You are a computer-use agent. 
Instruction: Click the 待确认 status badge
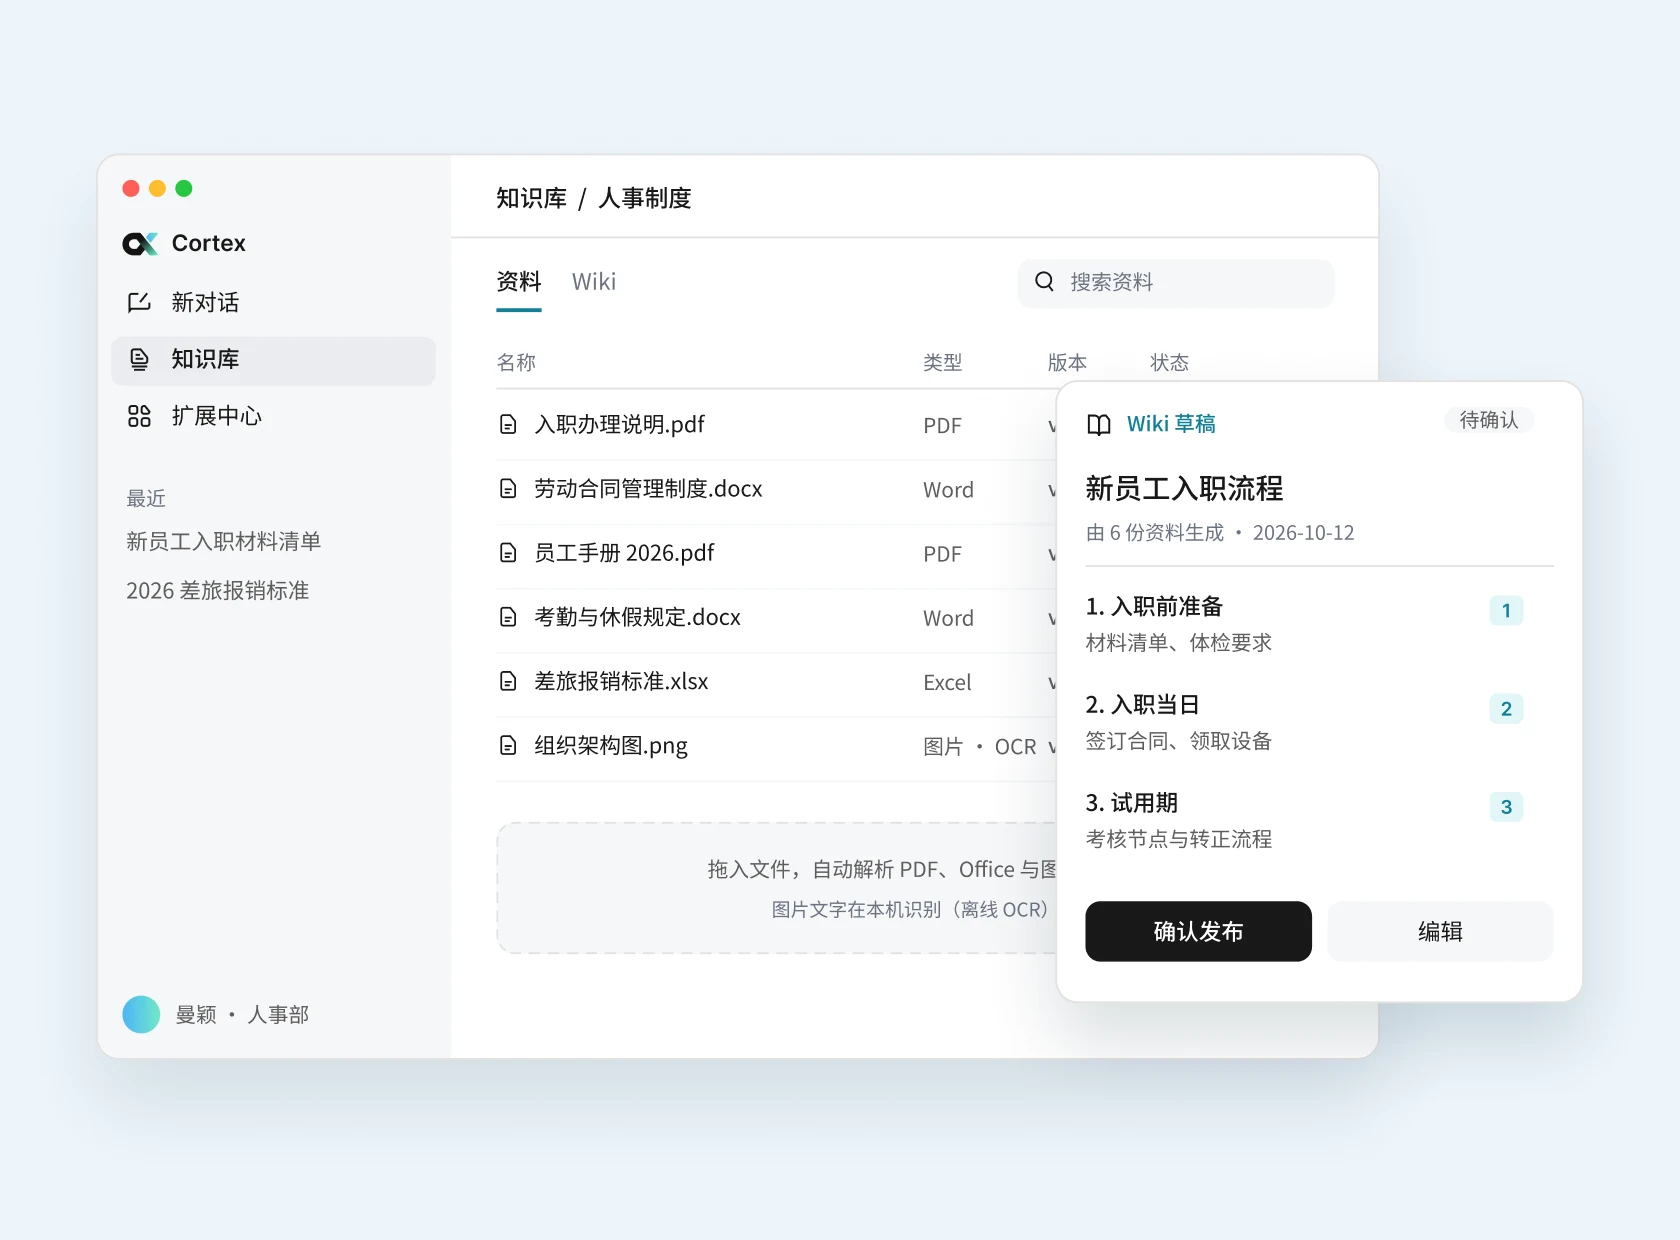click(x=1489, y=420)
